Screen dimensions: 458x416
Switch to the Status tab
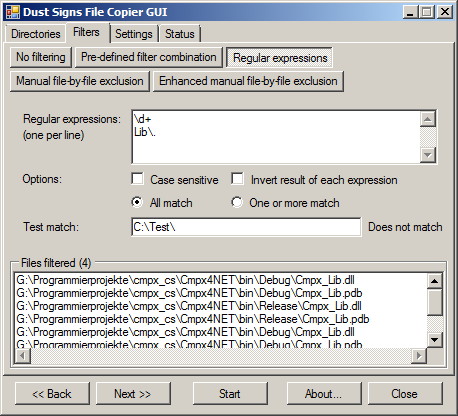[180, 34]
